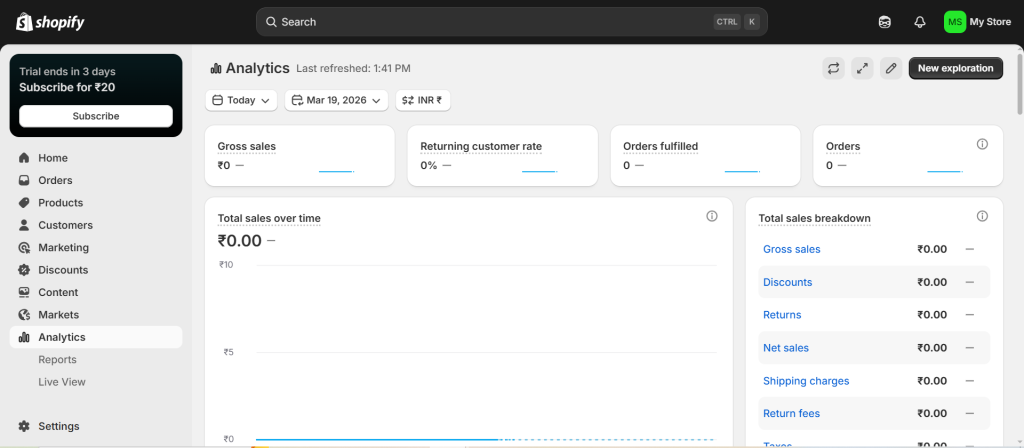Click the refresh analytics icon
The width and height of the screenshot is (1024, 448).
tap(833, 68)
